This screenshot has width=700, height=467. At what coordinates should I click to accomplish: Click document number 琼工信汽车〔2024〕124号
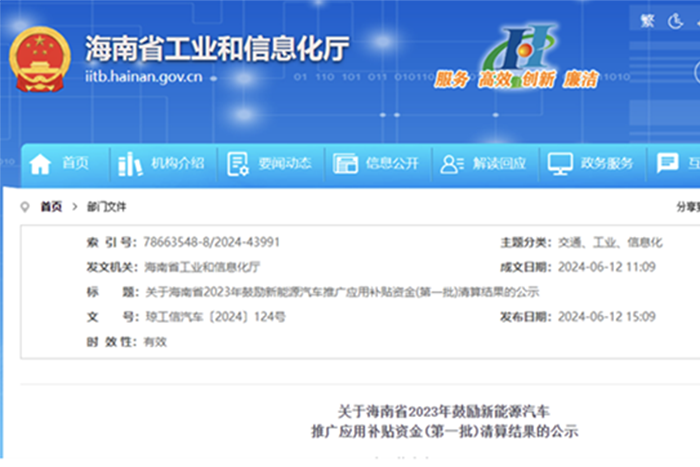coord(216,317)
